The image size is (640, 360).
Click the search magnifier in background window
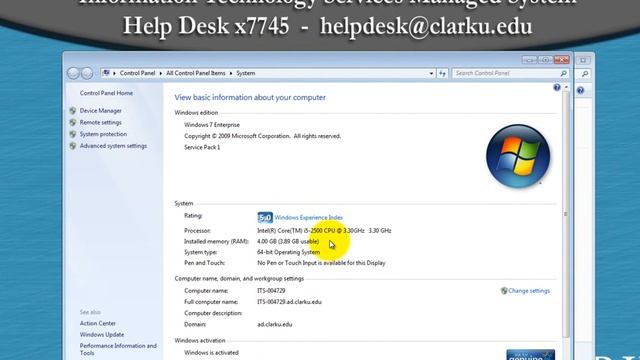pyautogui.click(x=584, y=74)
